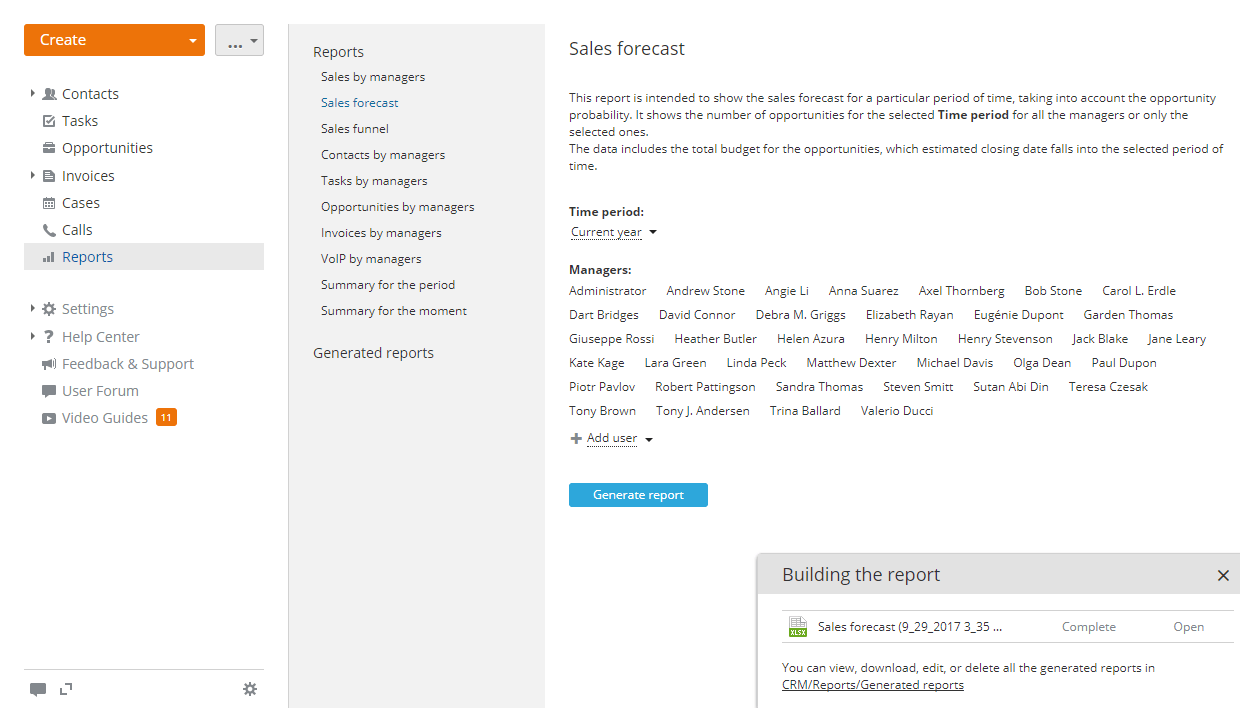Expand the Add user dropdown
This screenshot has width=1240, height=708.
(649, 438)
